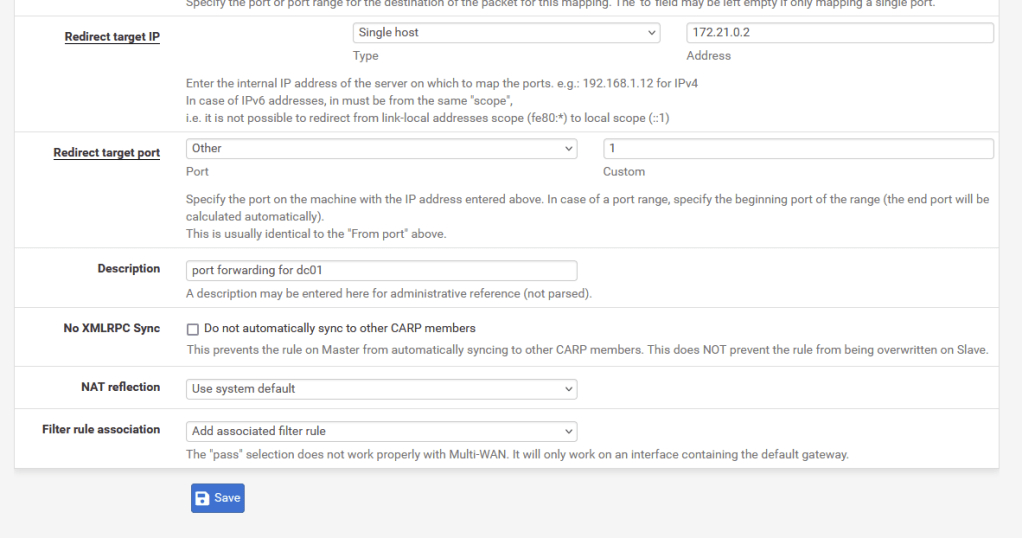Open the Redirect target IP Type dropdown
This screenshot has width=1022, height=538.
506,33
